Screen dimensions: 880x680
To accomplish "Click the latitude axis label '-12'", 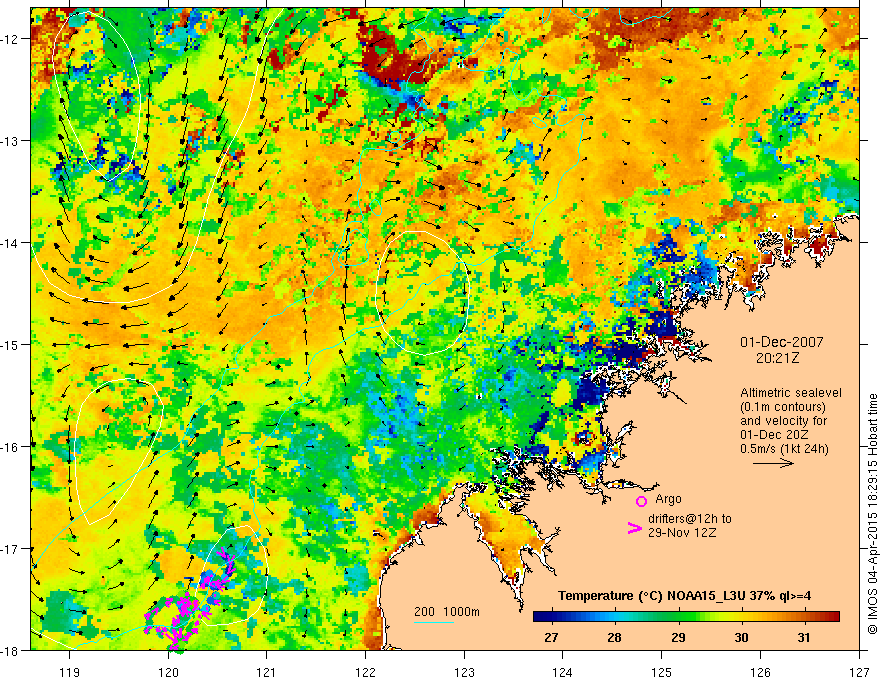I will [11, 39].
